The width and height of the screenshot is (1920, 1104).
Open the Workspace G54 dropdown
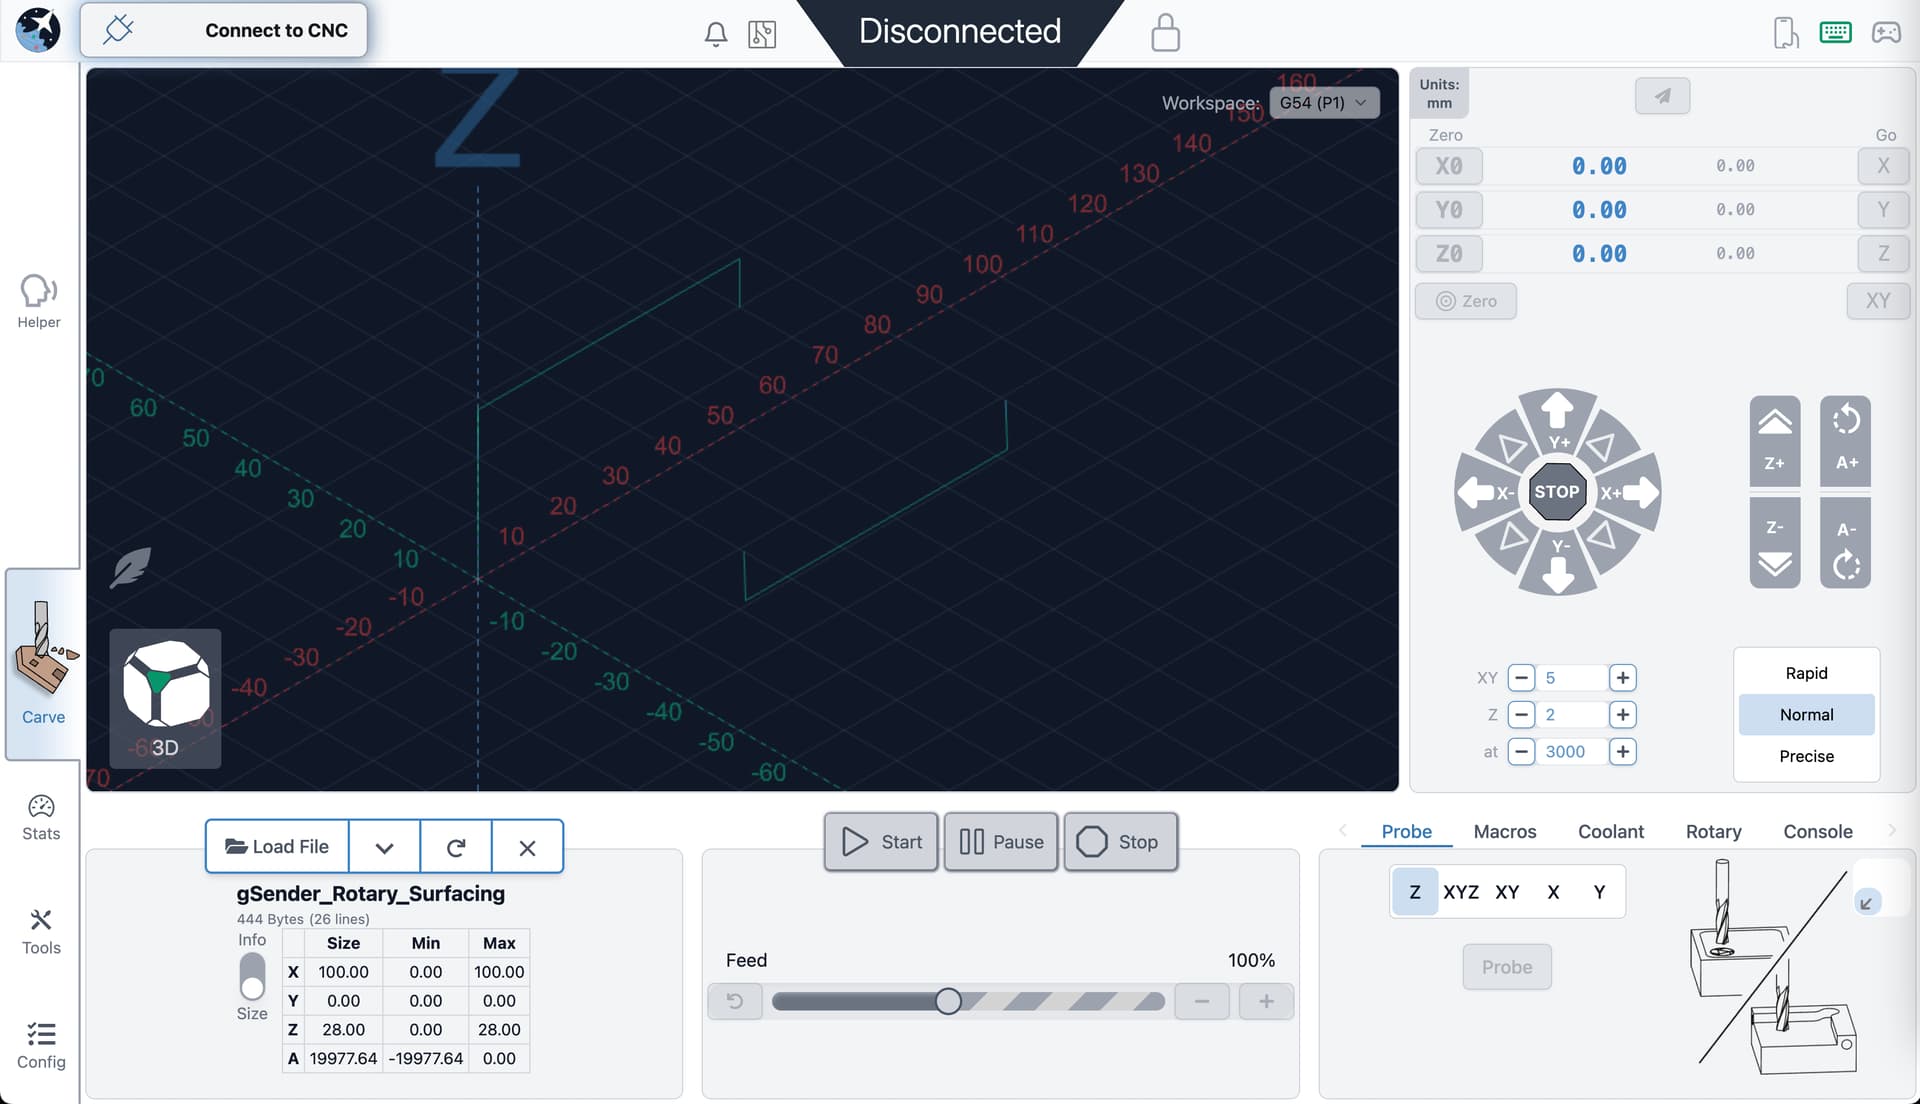click(1323, 103)
